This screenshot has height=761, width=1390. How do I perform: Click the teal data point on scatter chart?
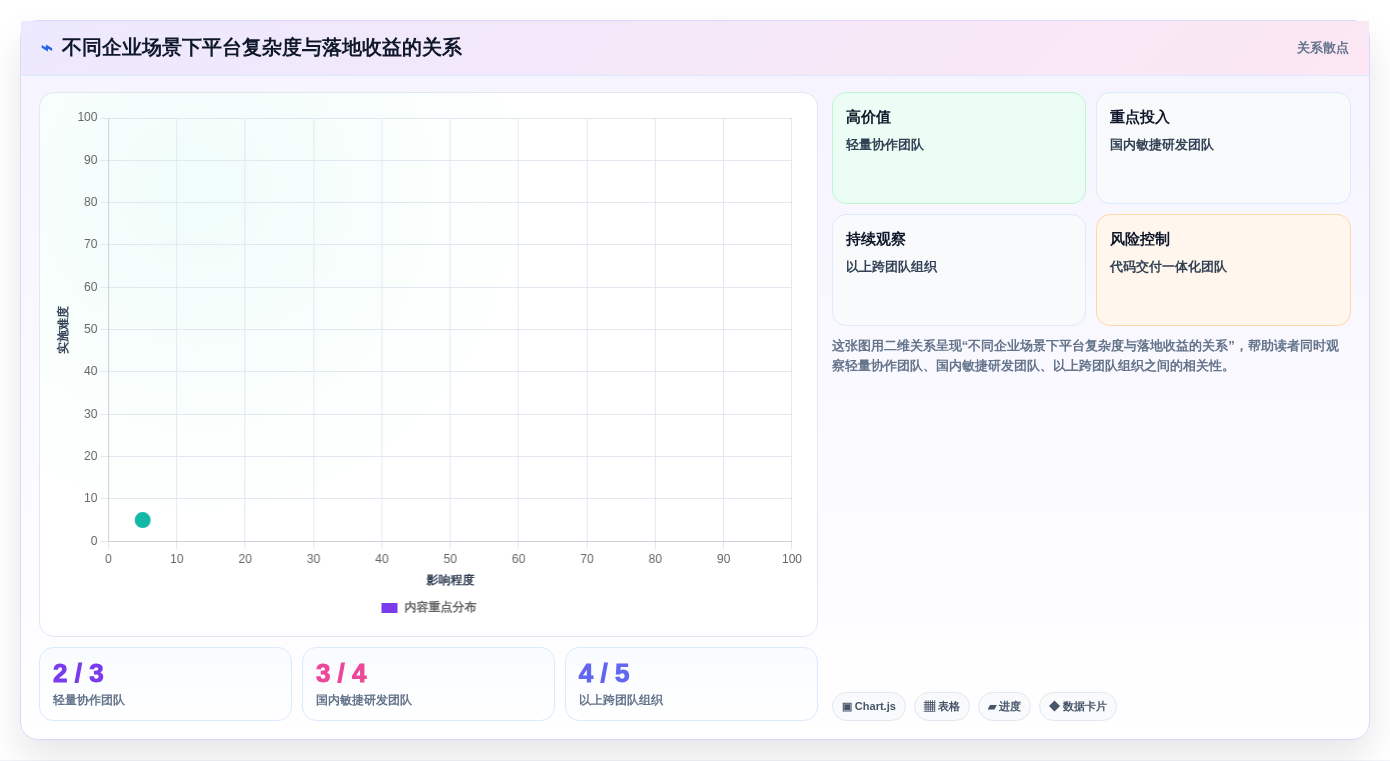point(142,520)
